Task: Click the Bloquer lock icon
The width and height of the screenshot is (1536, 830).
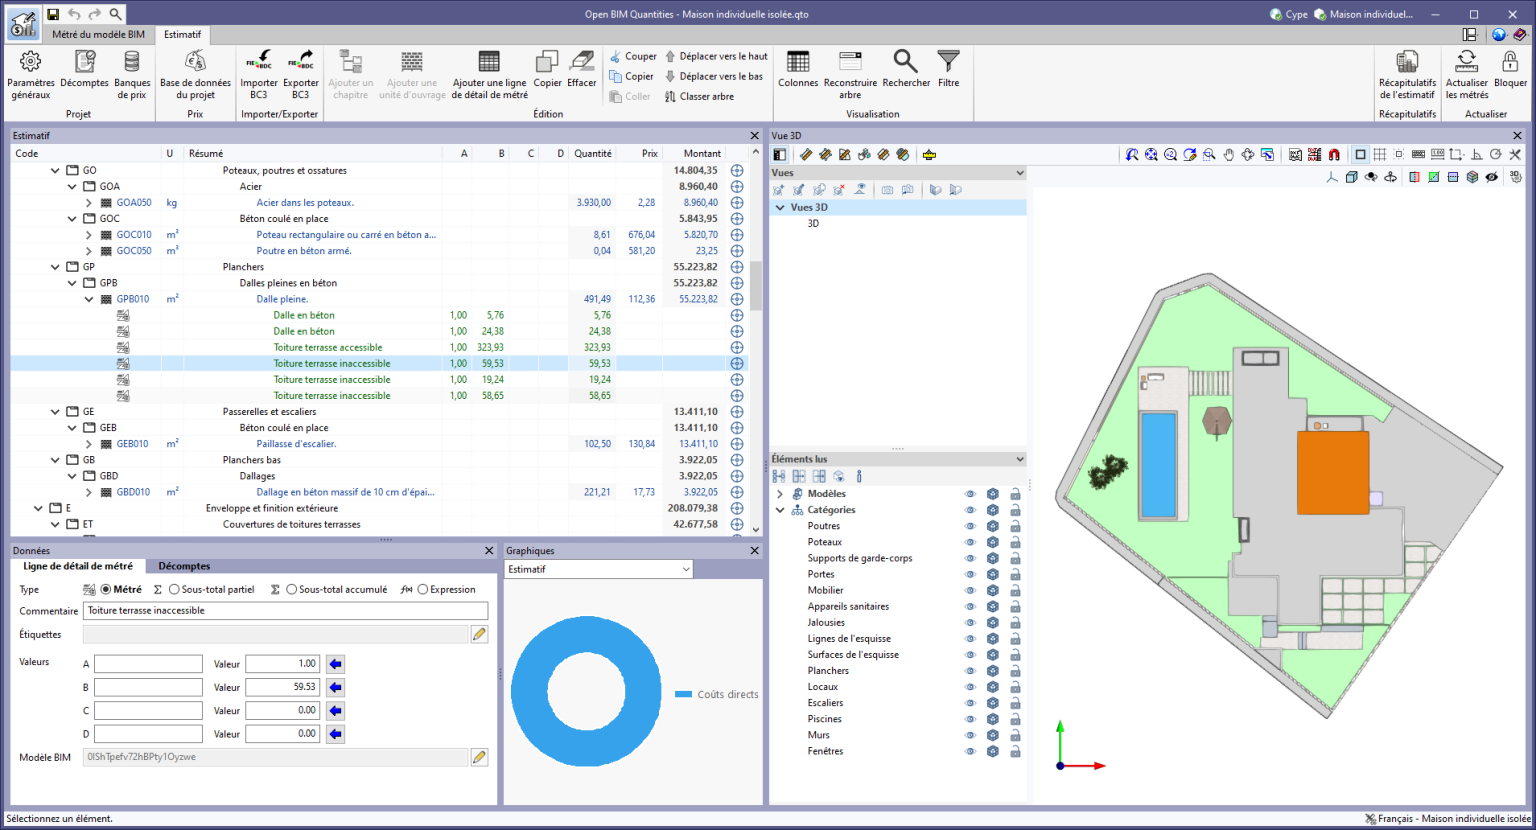Action: pyautogui.click(x=1510, y=69)
